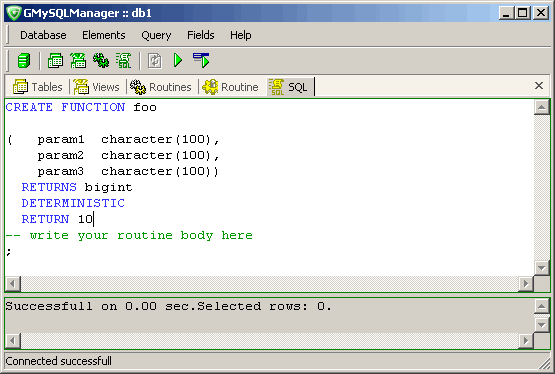Run query with green play icon
The image size is (555, 374).
[x=178, y=61]
